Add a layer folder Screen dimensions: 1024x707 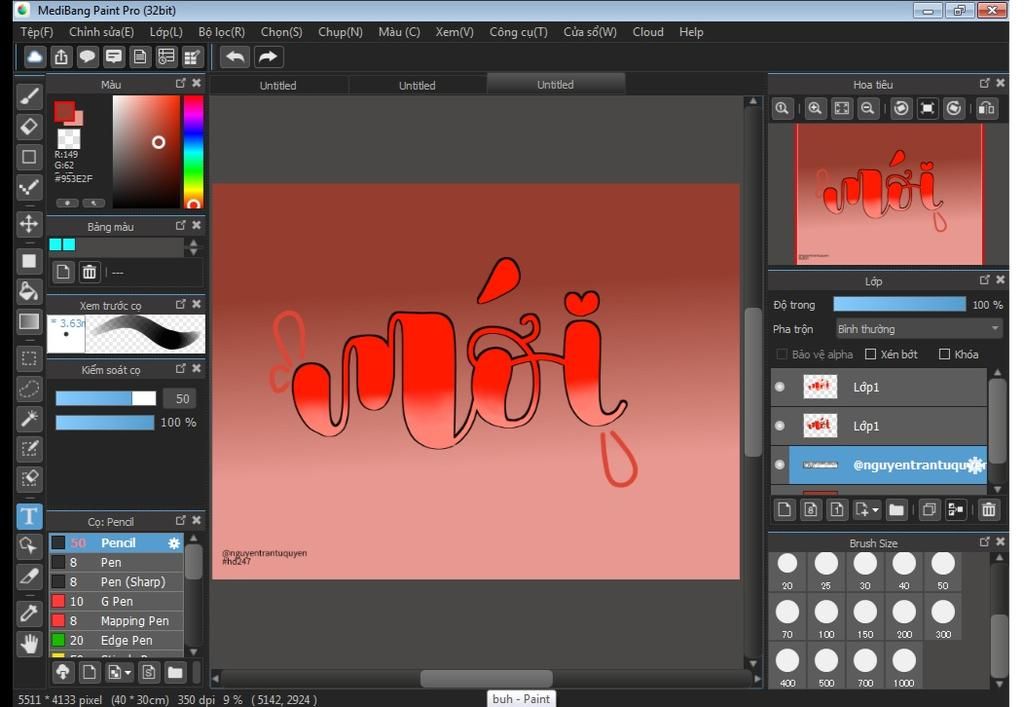(897, 509)
